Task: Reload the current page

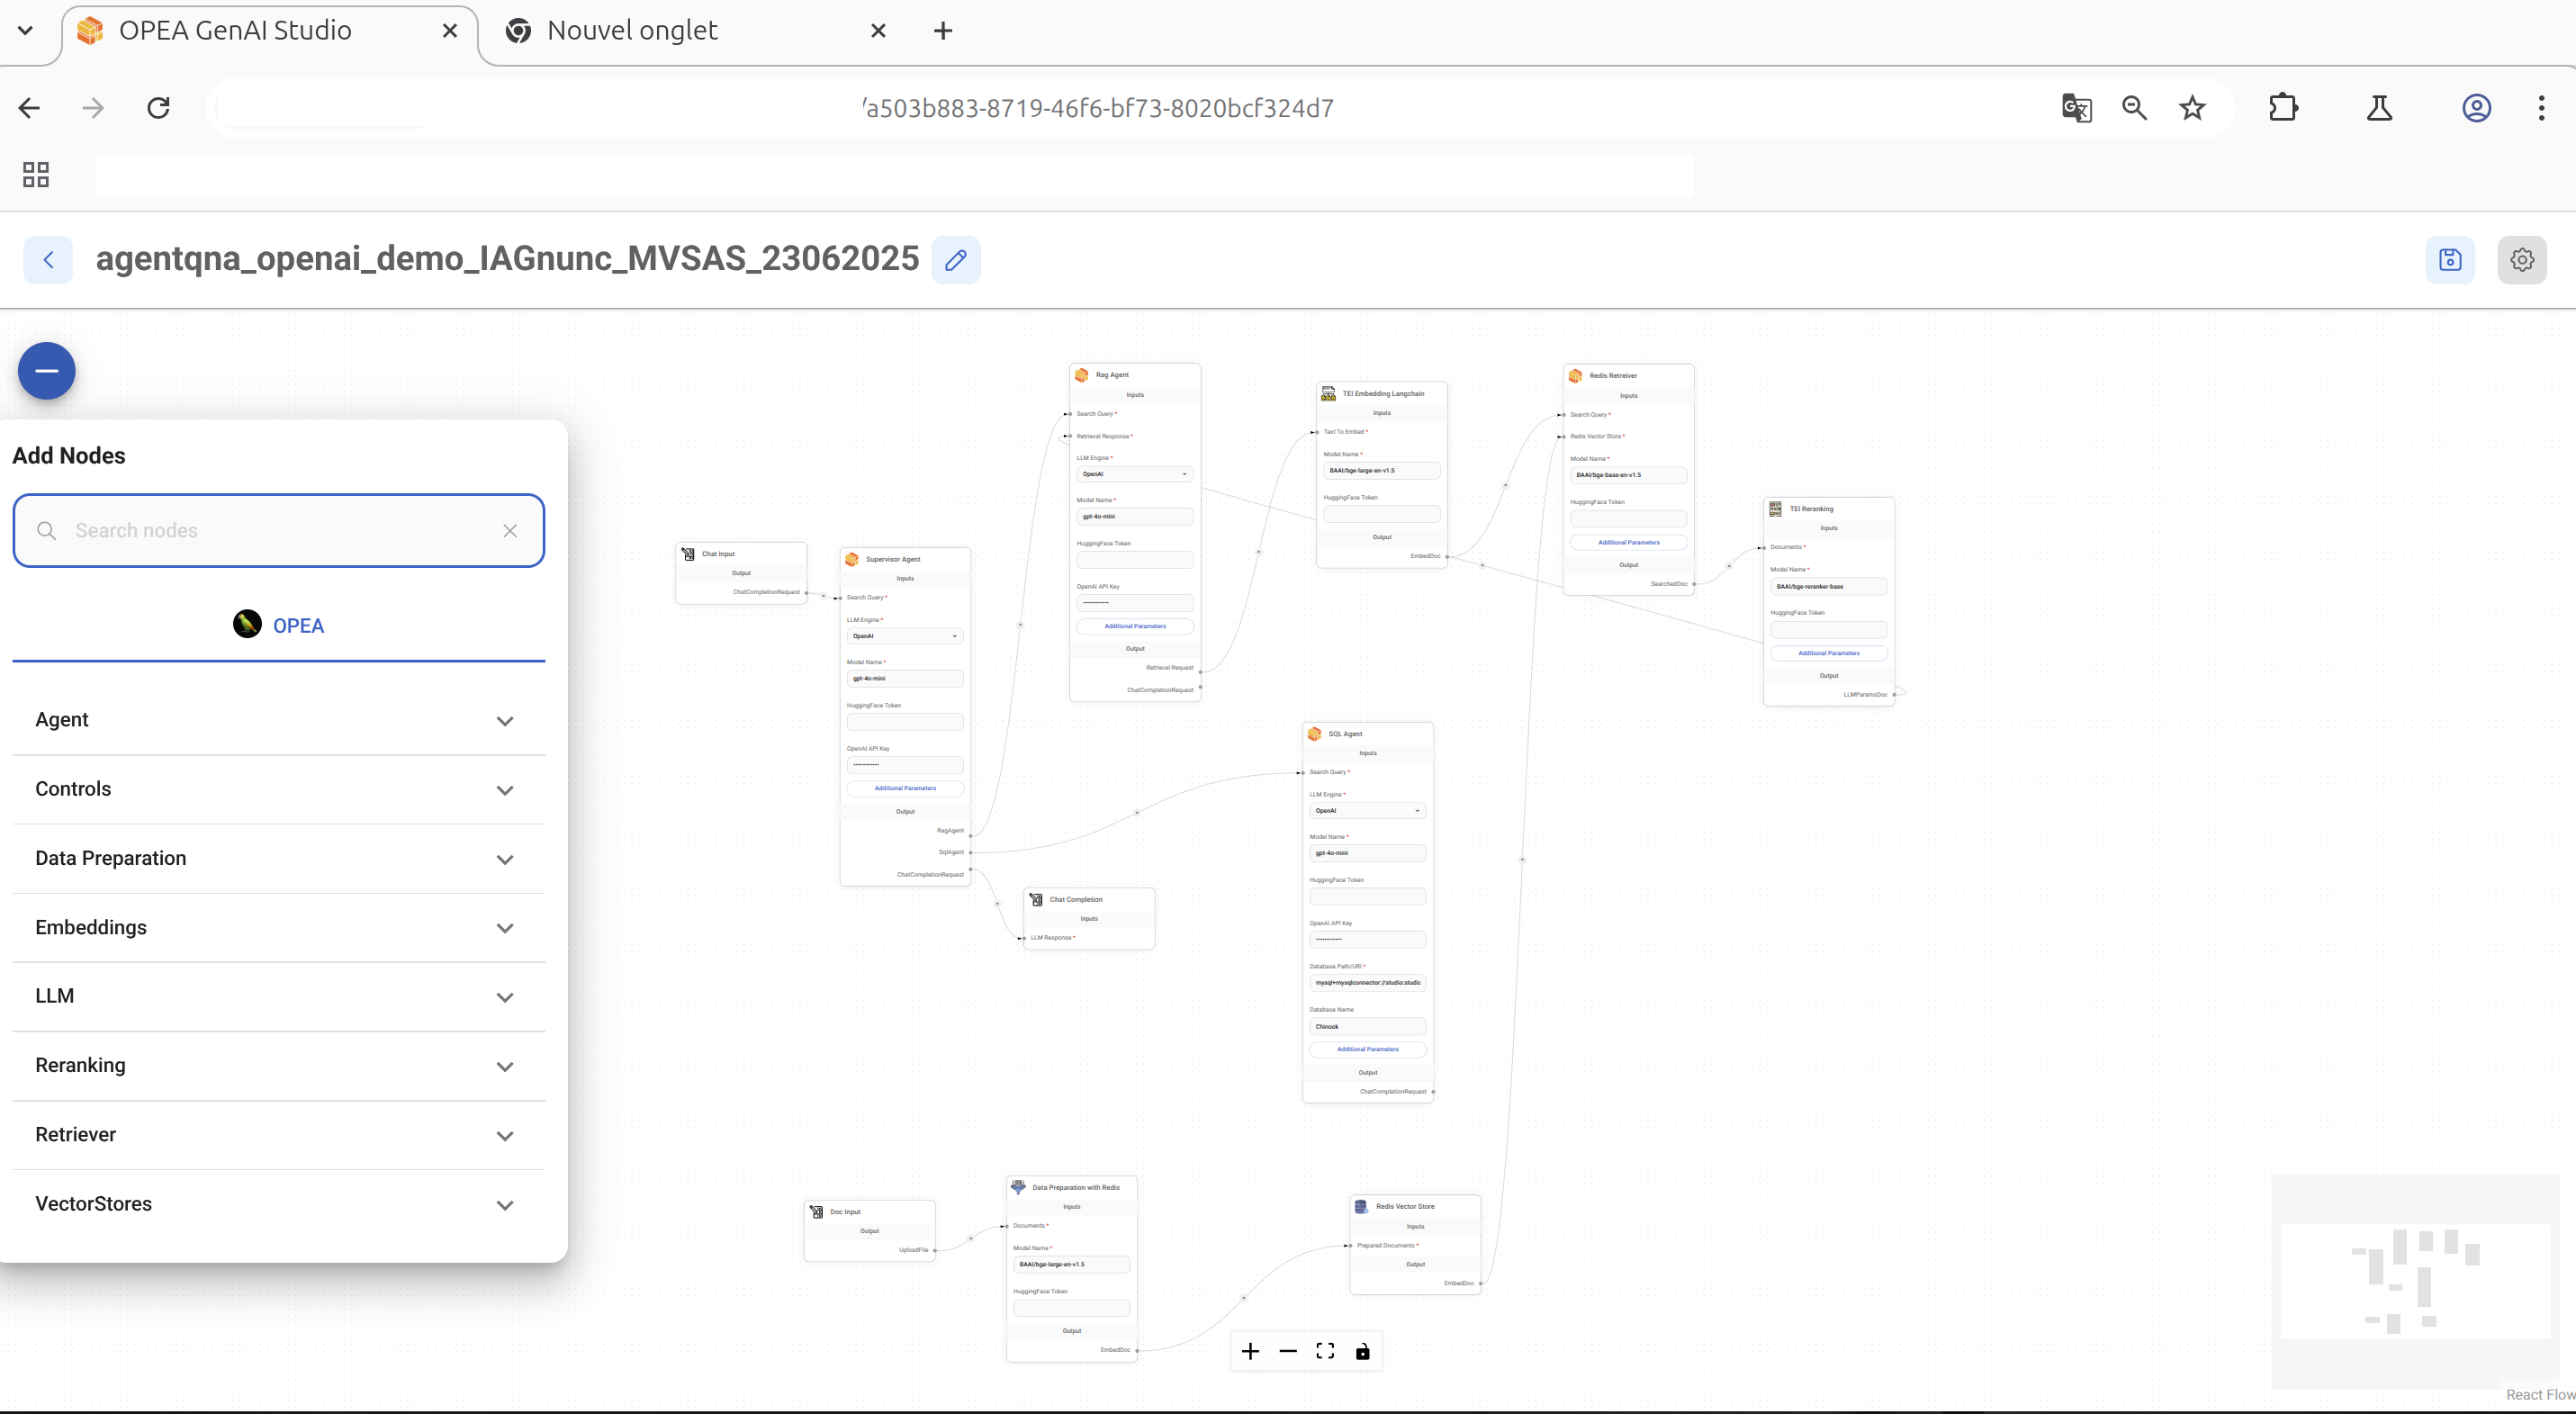Action: click(x=158, y=108)
